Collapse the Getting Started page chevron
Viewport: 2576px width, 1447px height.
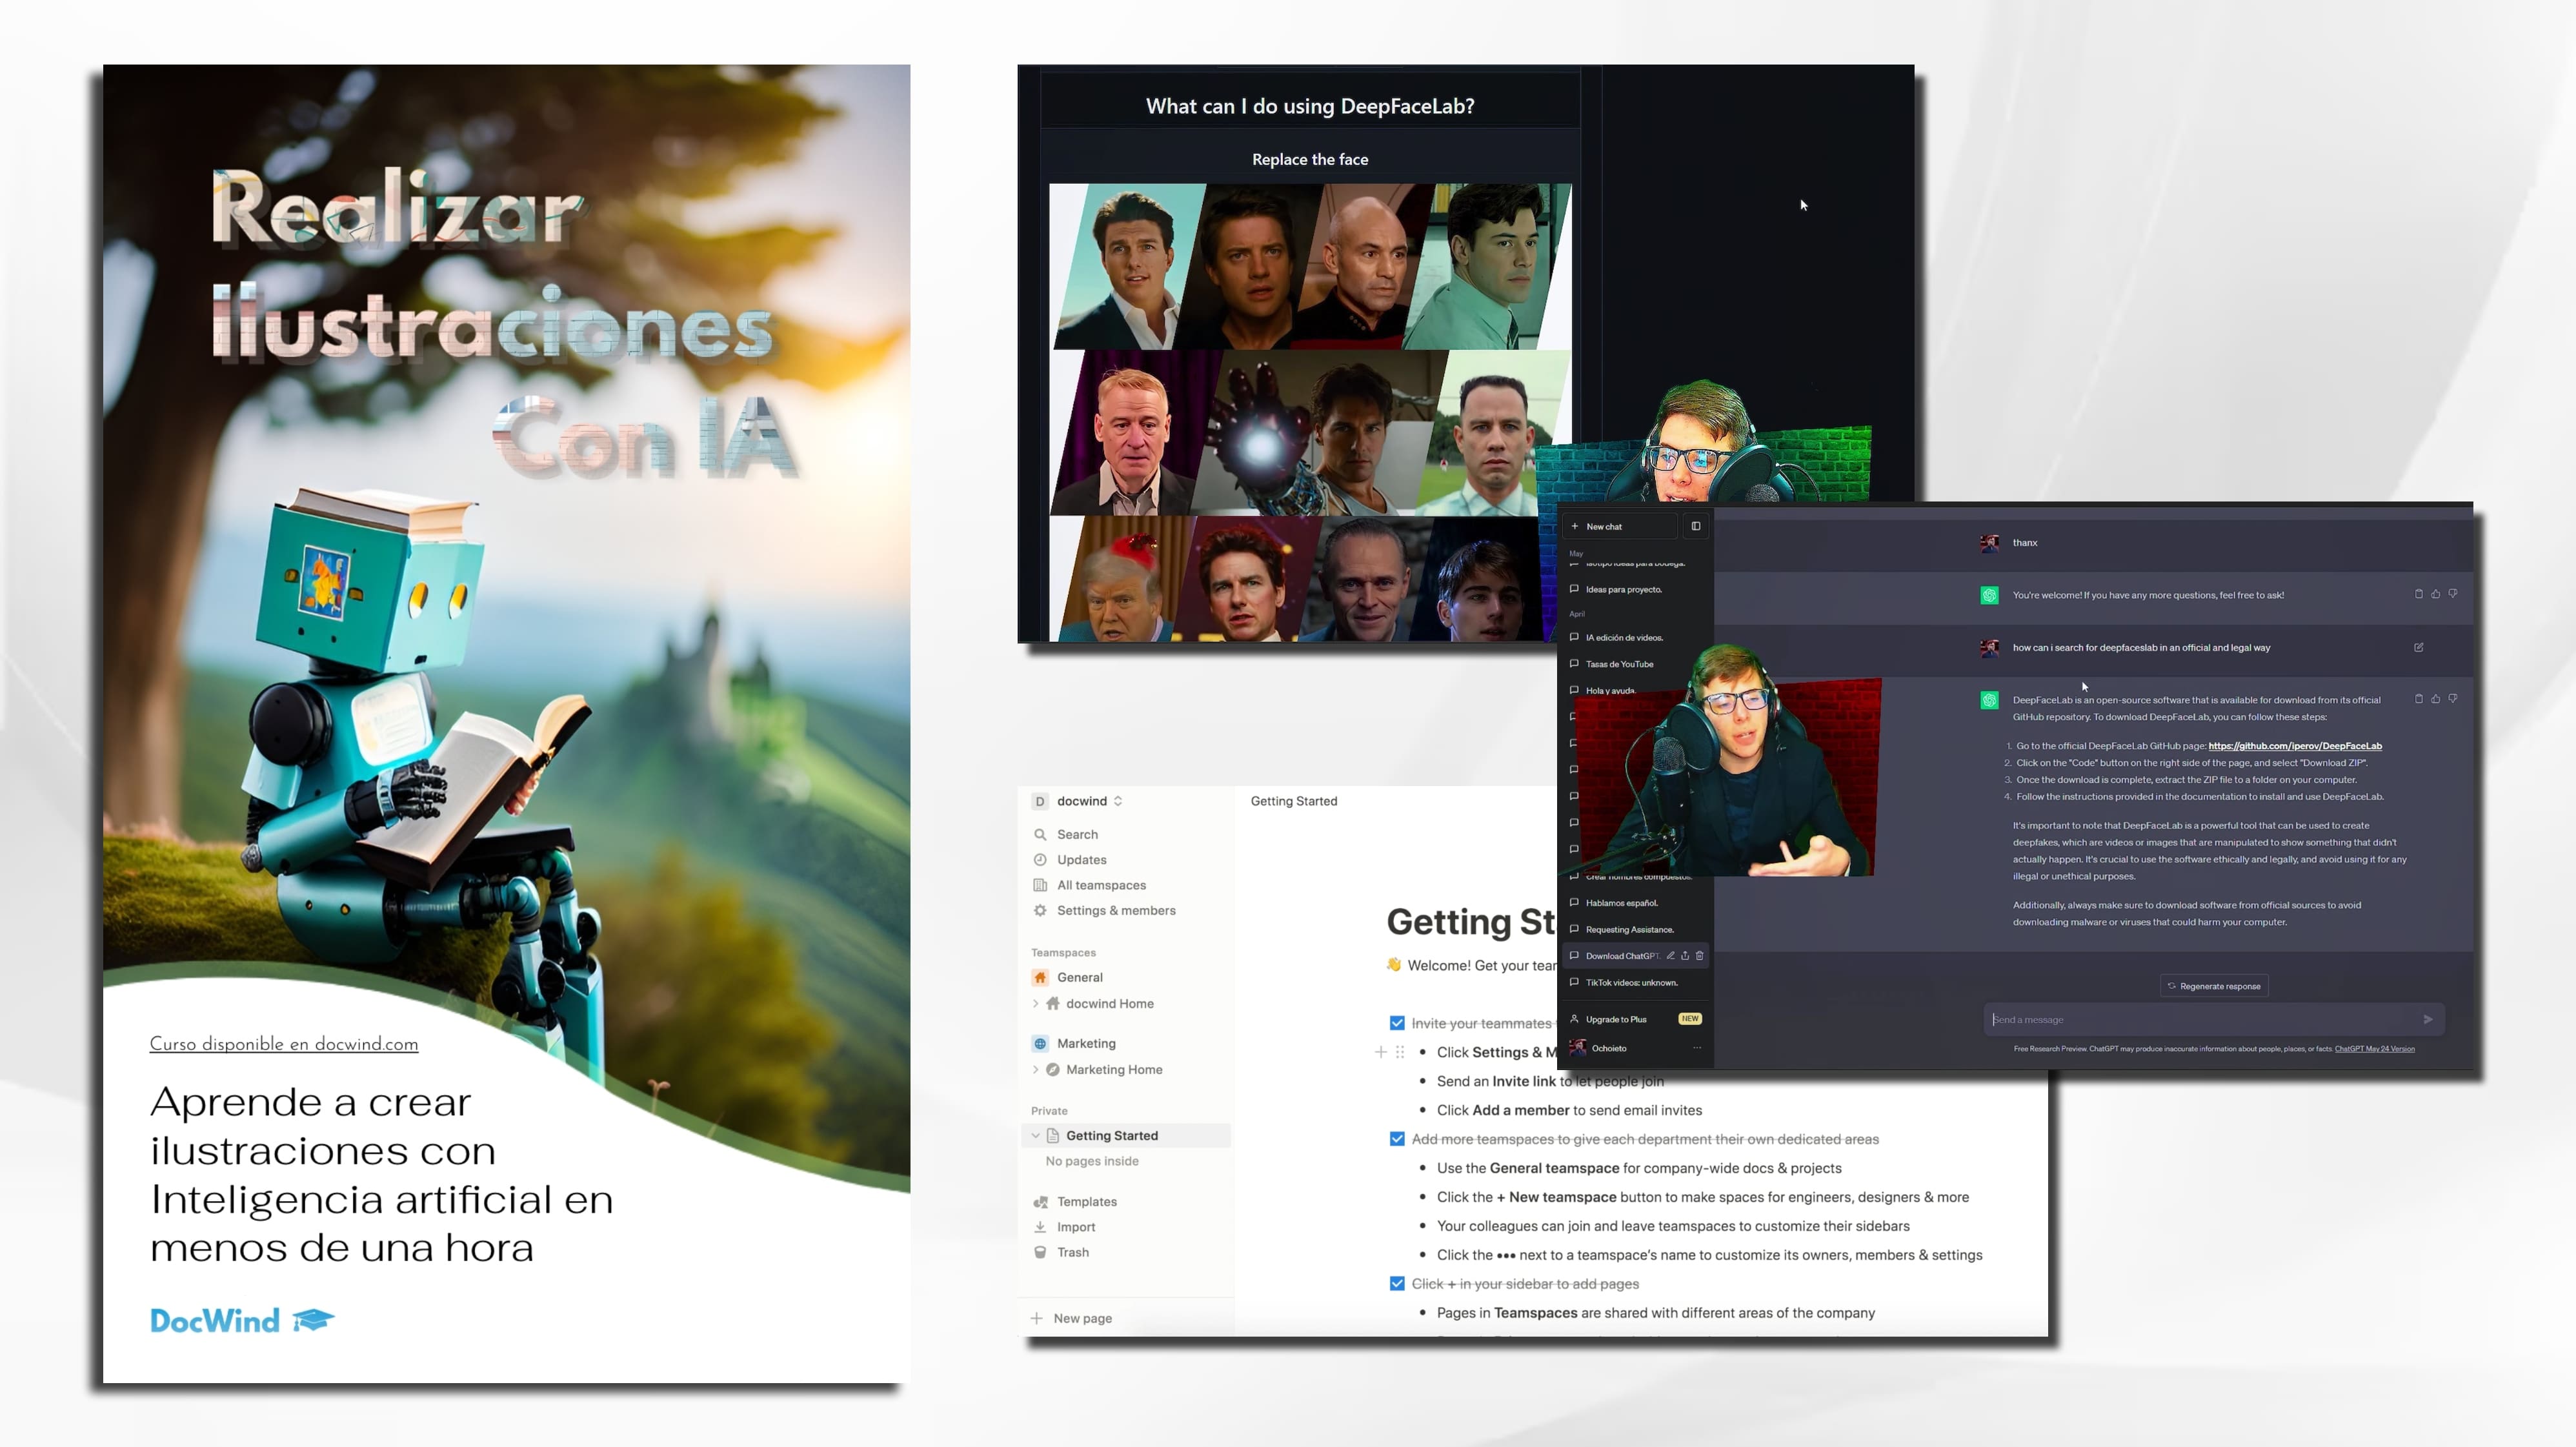pos(1036,1136)
